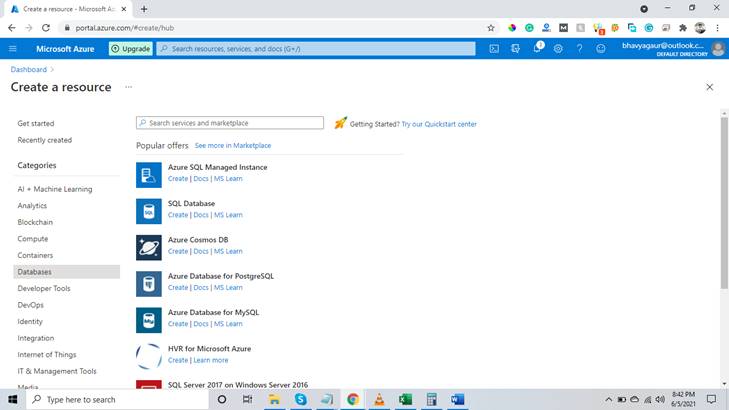Bookmark this page with the star icon
Viewport: 729px width, 410px height.
tap(490, 28)
